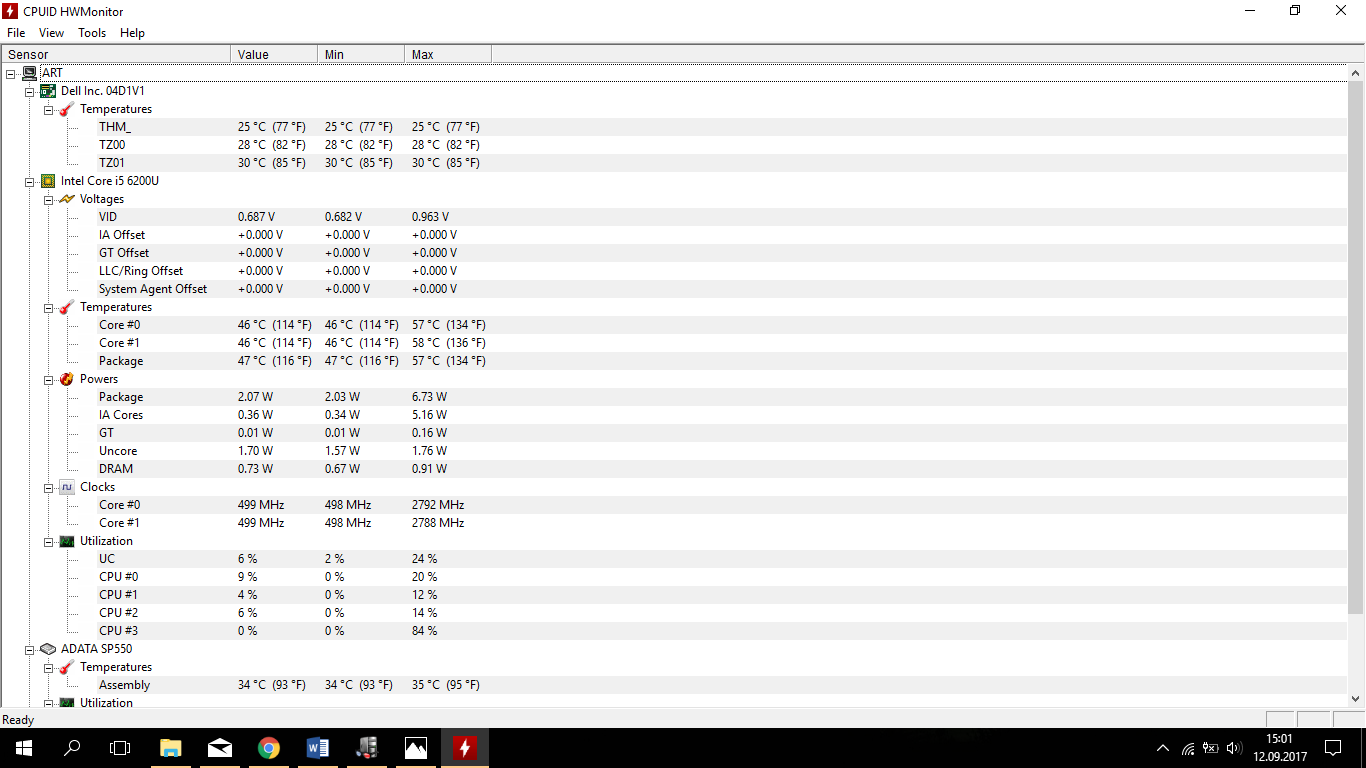Click the Temperatures thermometer icon under ADATA SP550
The height and width of the screenshot is (768, 1366).
67,667
